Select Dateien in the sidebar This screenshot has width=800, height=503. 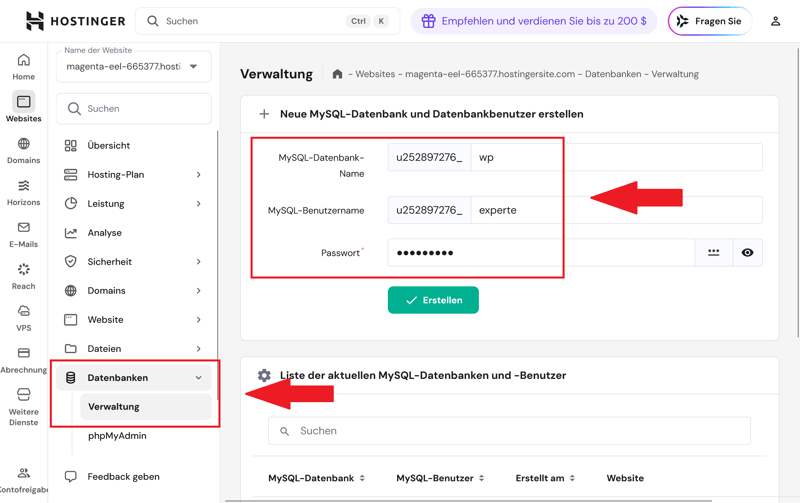[x=134, y=349]
